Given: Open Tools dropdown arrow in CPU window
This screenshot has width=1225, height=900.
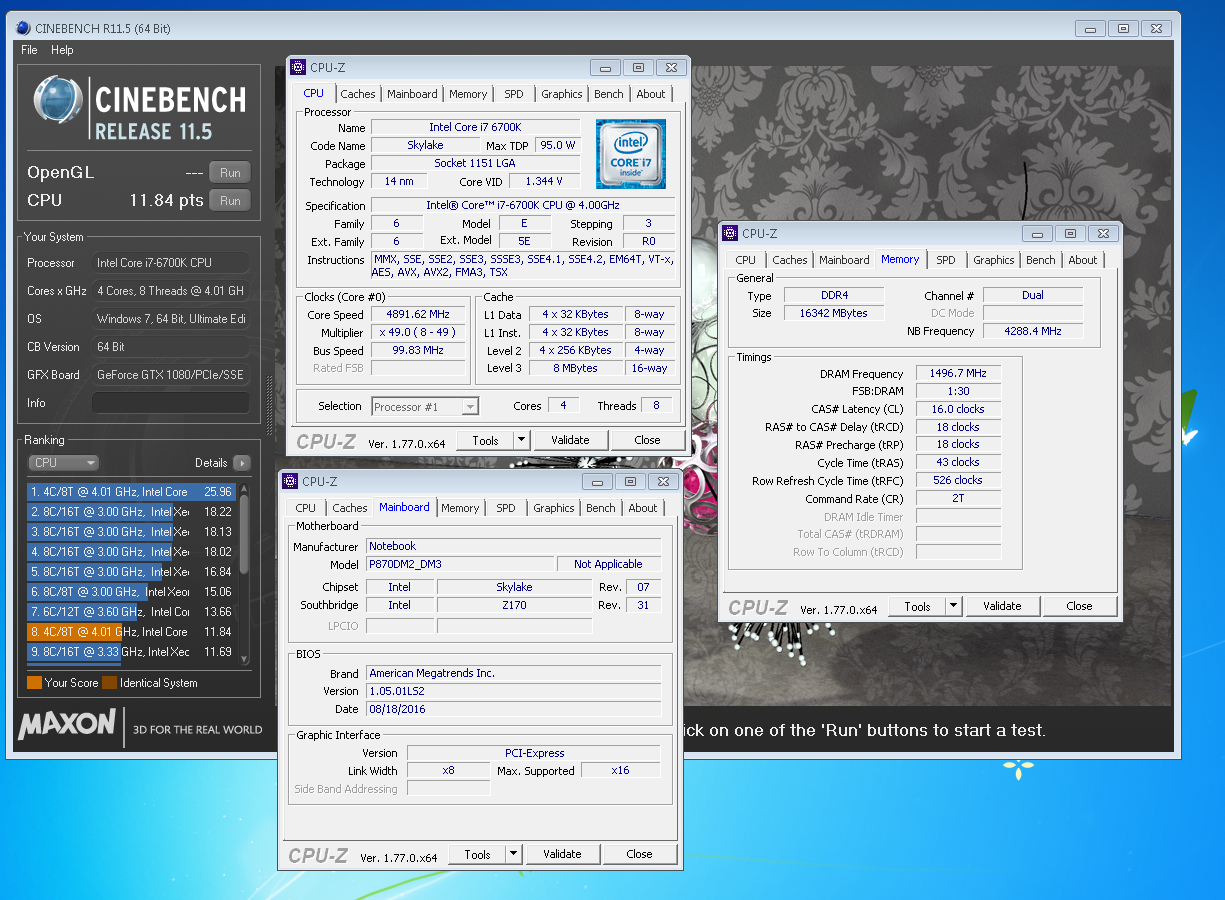Looking at the screenshot, I should click(522, 440).
